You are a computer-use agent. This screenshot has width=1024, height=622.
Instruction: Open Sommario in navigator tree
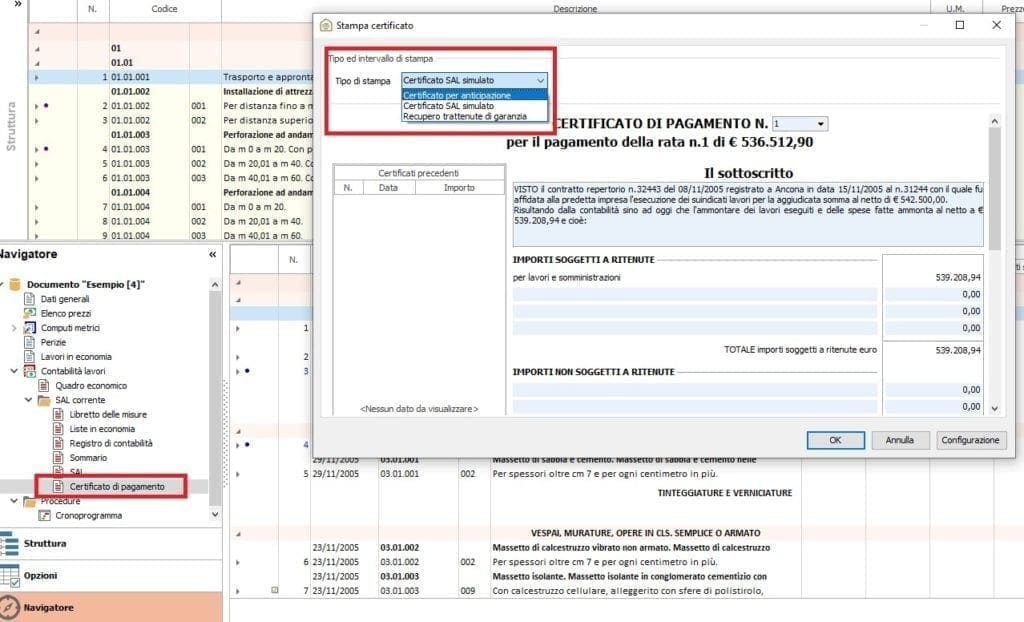tap(88, 458)
